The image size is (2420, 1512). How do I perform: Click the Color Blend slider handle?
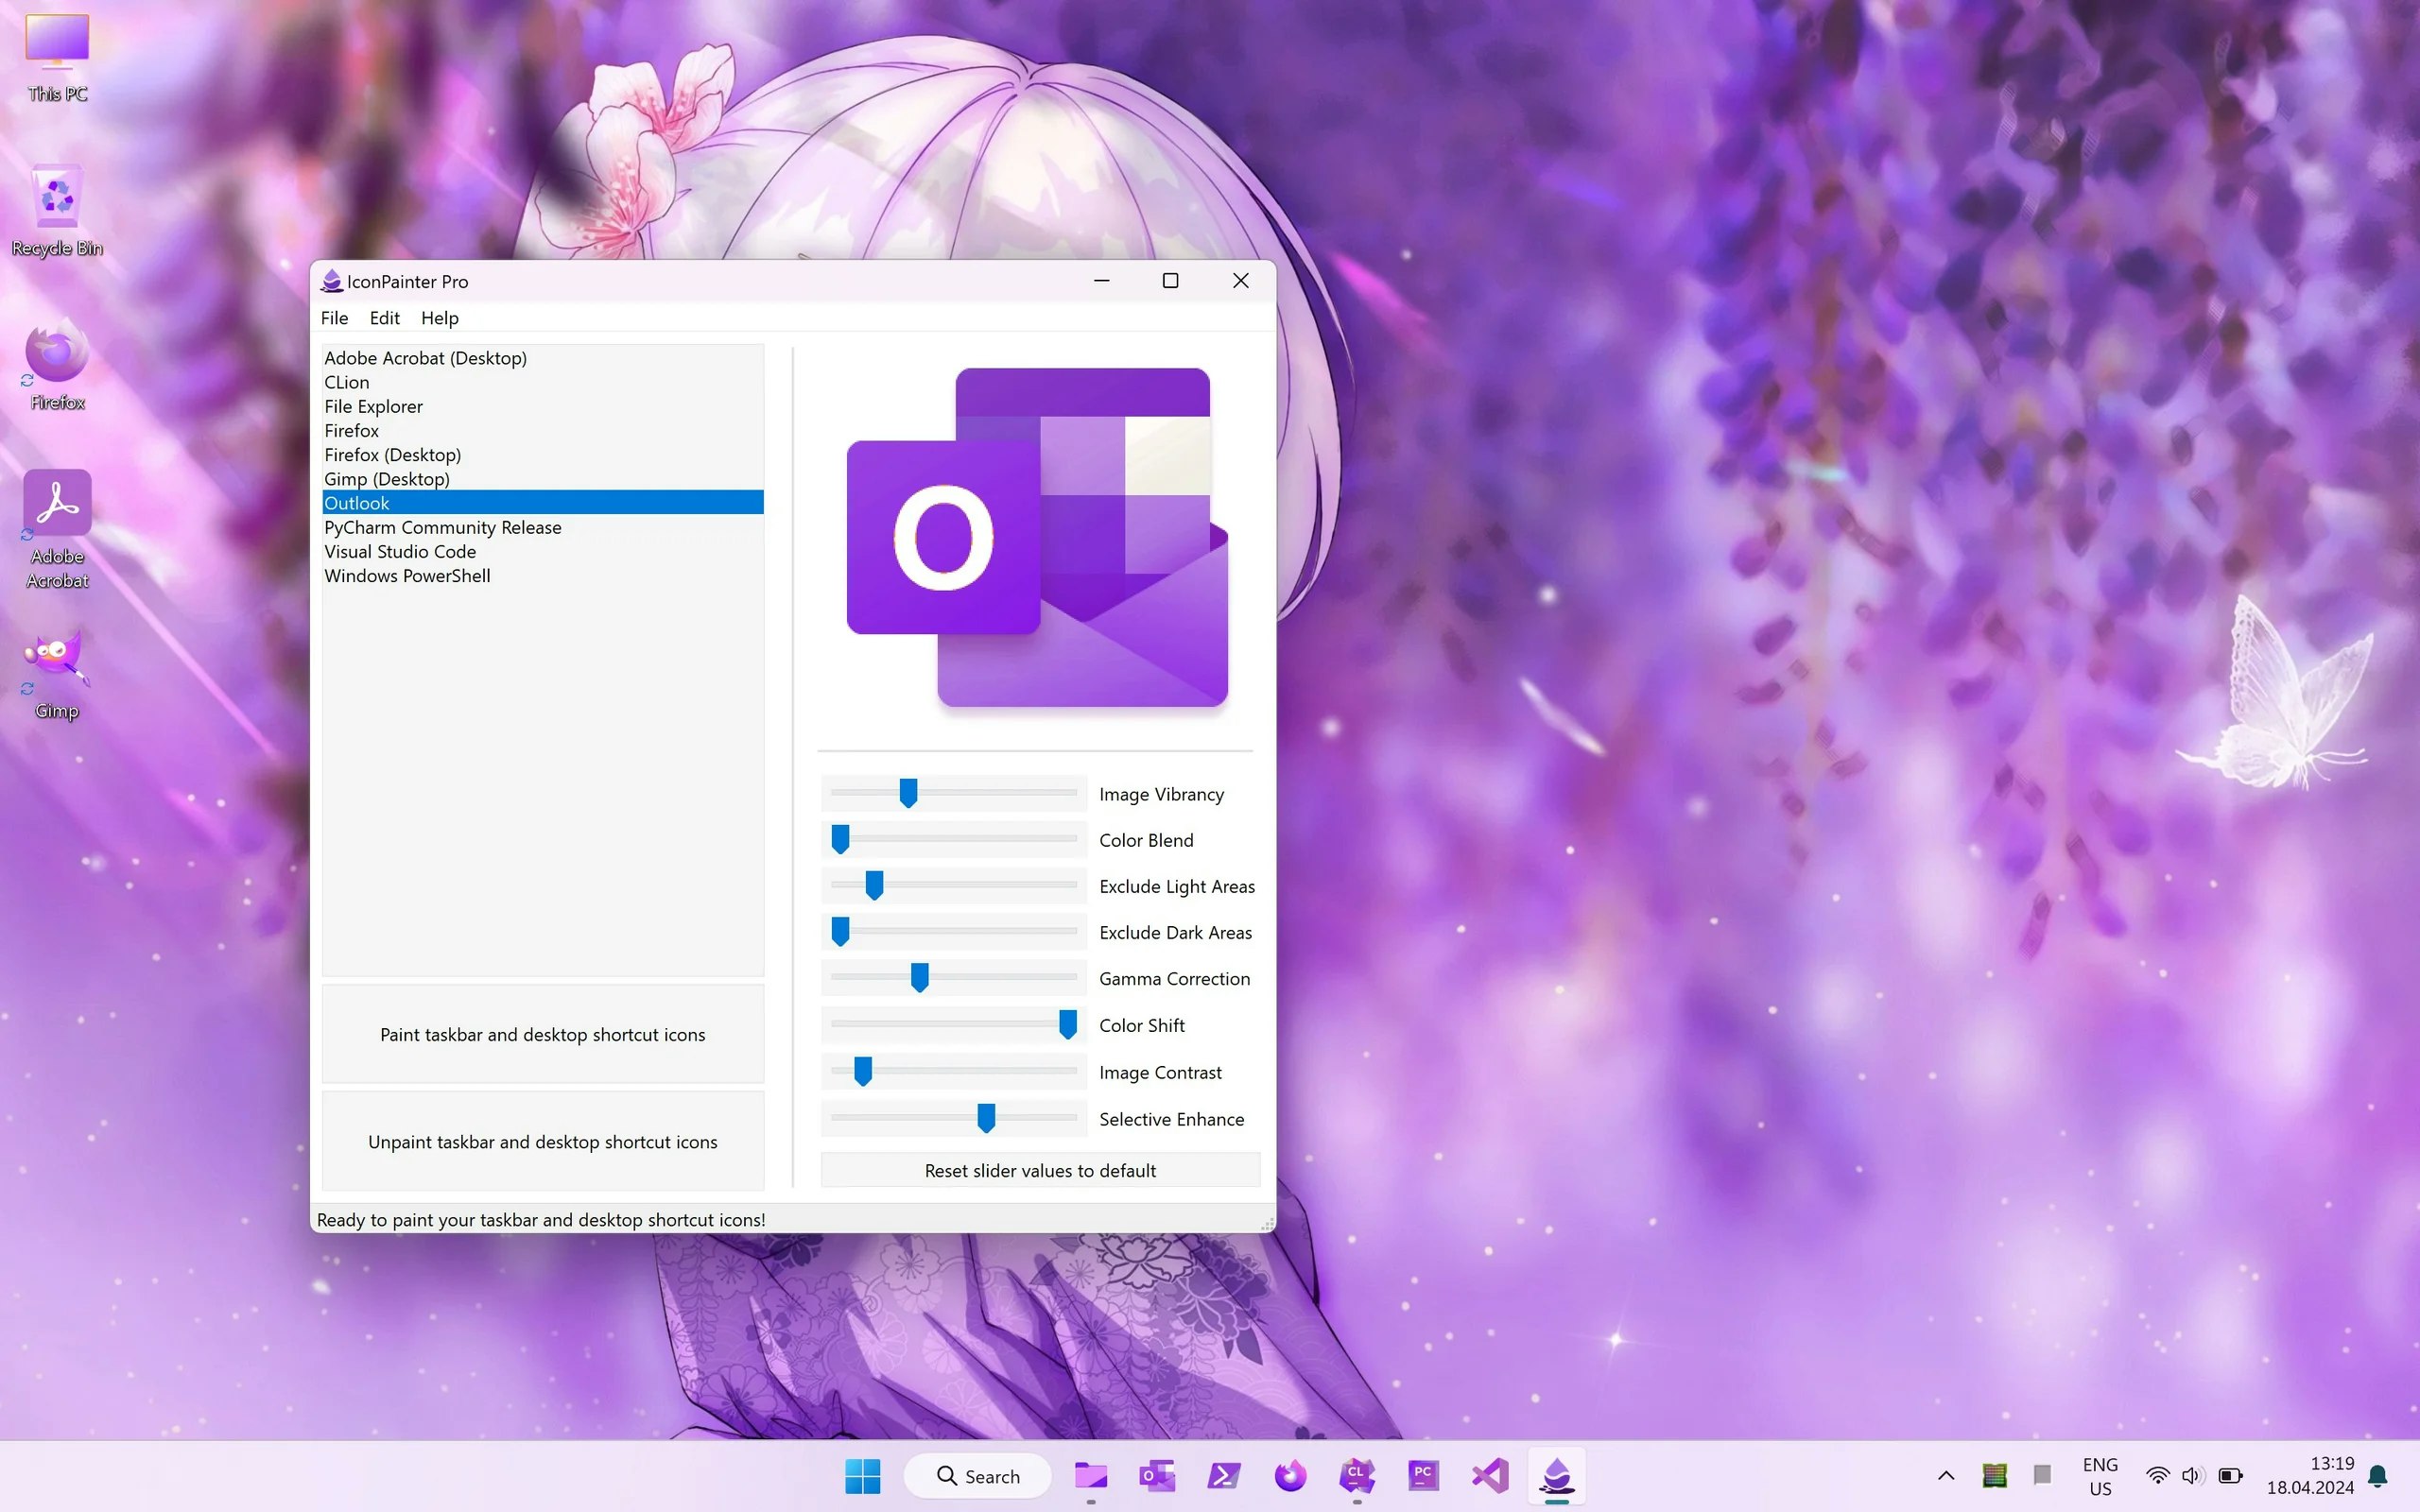click(841, 839)
